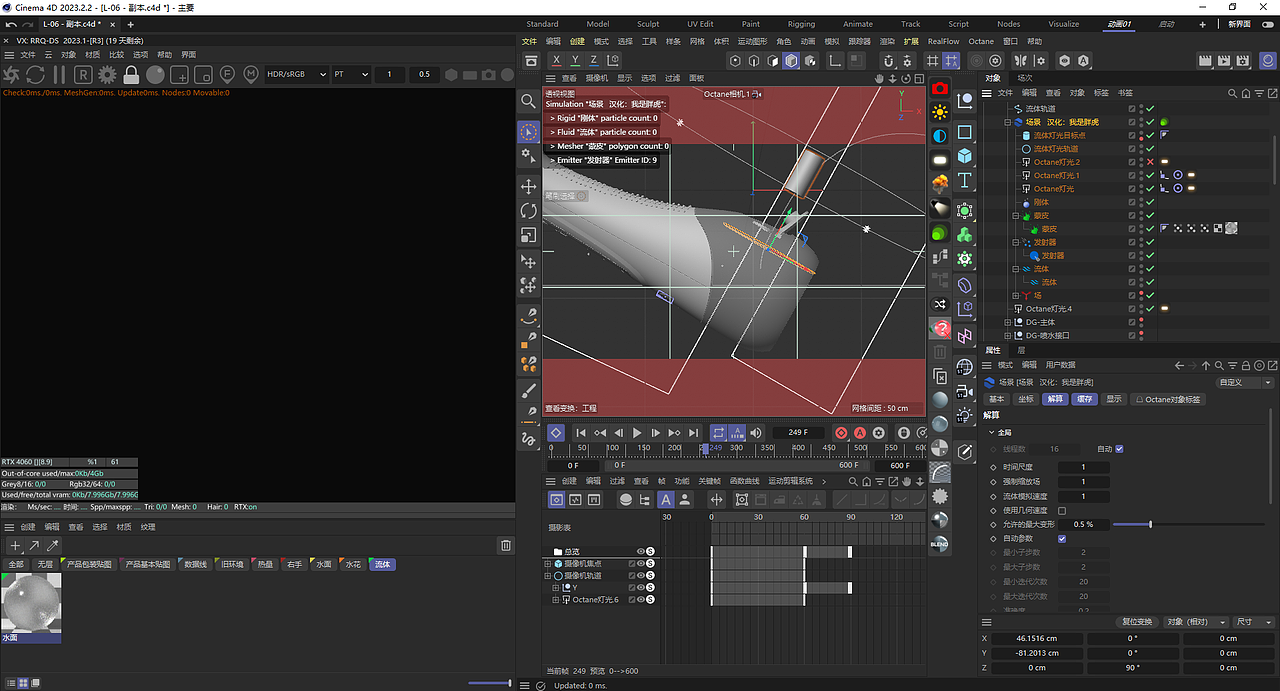Select the magnifier search tool in left palette
Image resolution: width=1280 pixels, height=691 pixels.
click(529, 101)
